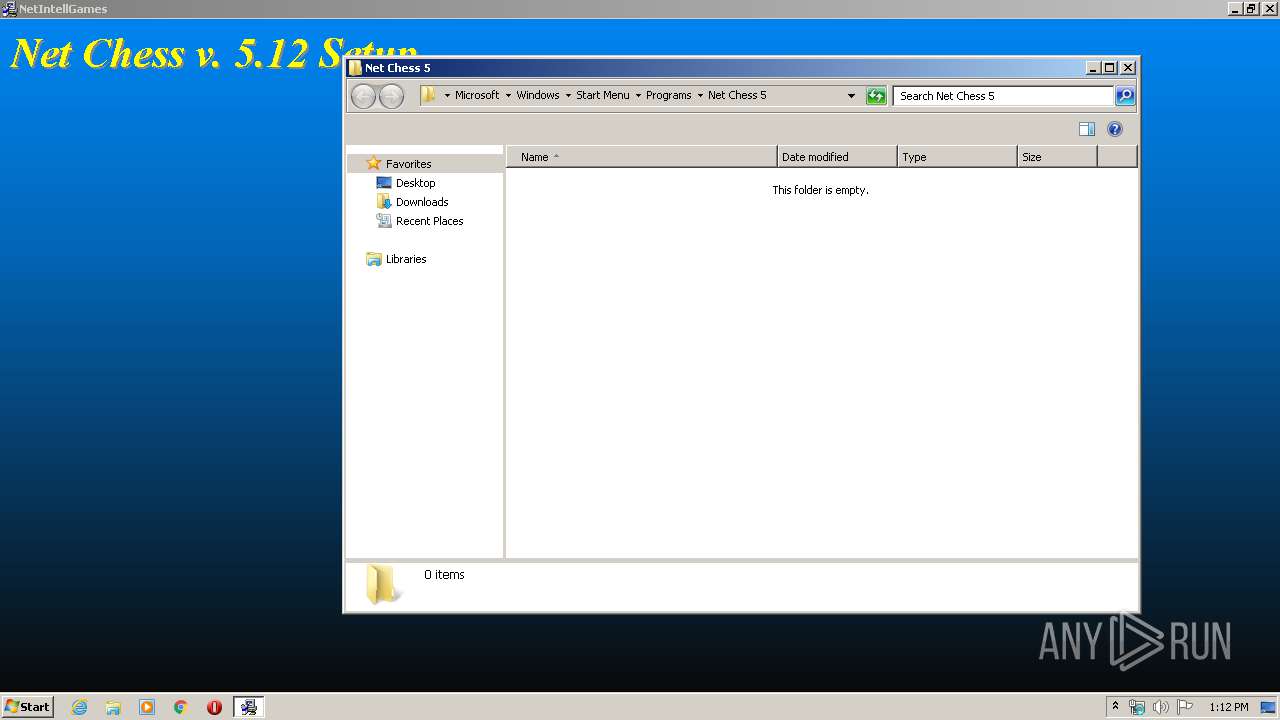Open the Start menu
Screen dimensions: 1280x720
click(x=27, y=707)
